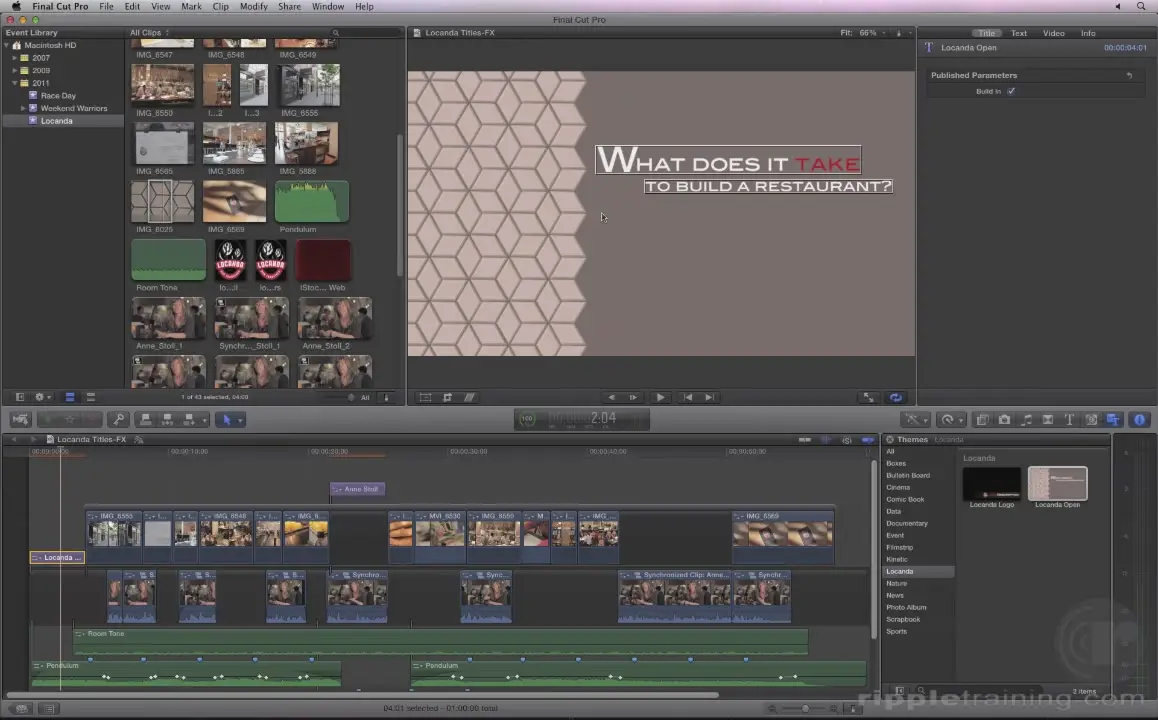Open the Music and Sound browser
Image resolution: width=1158 pixels, height=720 pixels.
pos(1026,420)
